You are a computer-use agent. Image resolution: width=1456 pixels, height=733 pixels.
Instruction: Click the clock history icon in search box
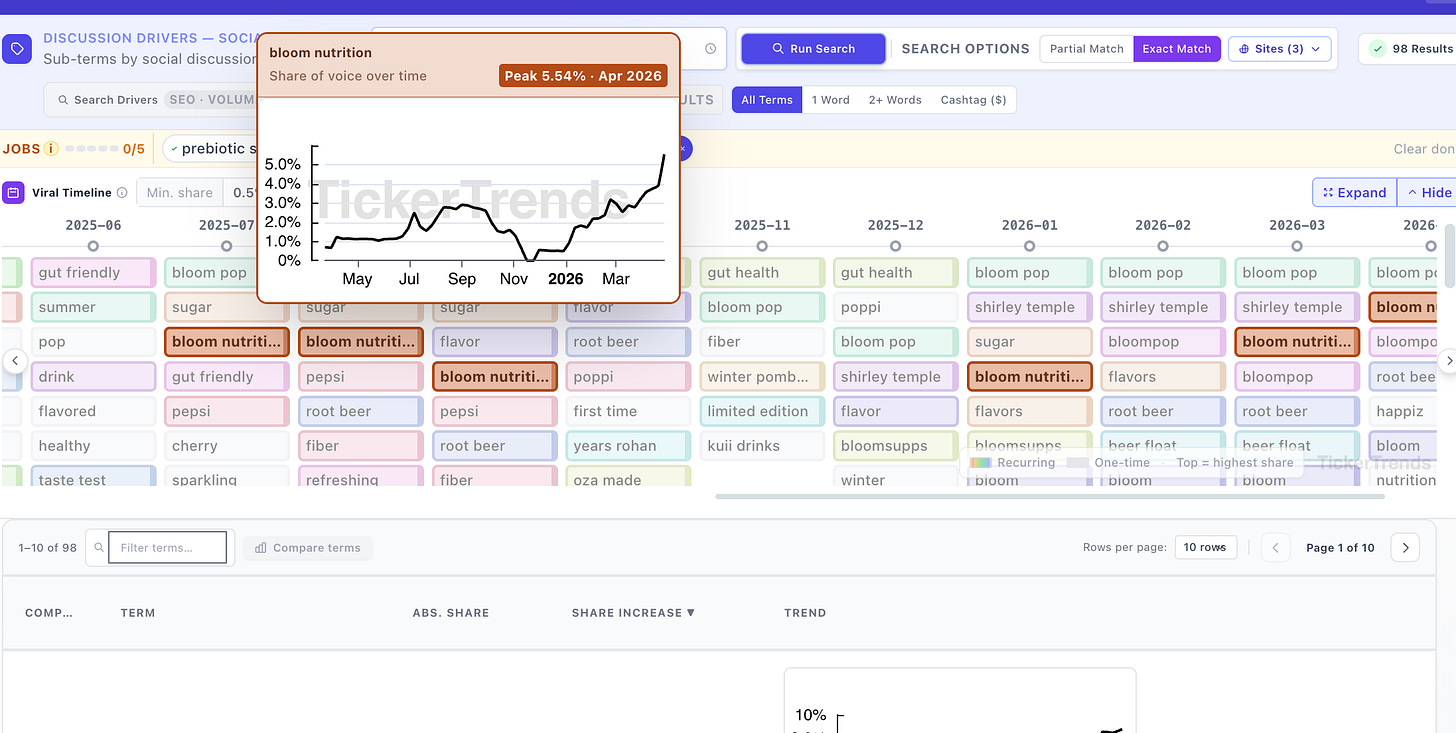(710, 49)
